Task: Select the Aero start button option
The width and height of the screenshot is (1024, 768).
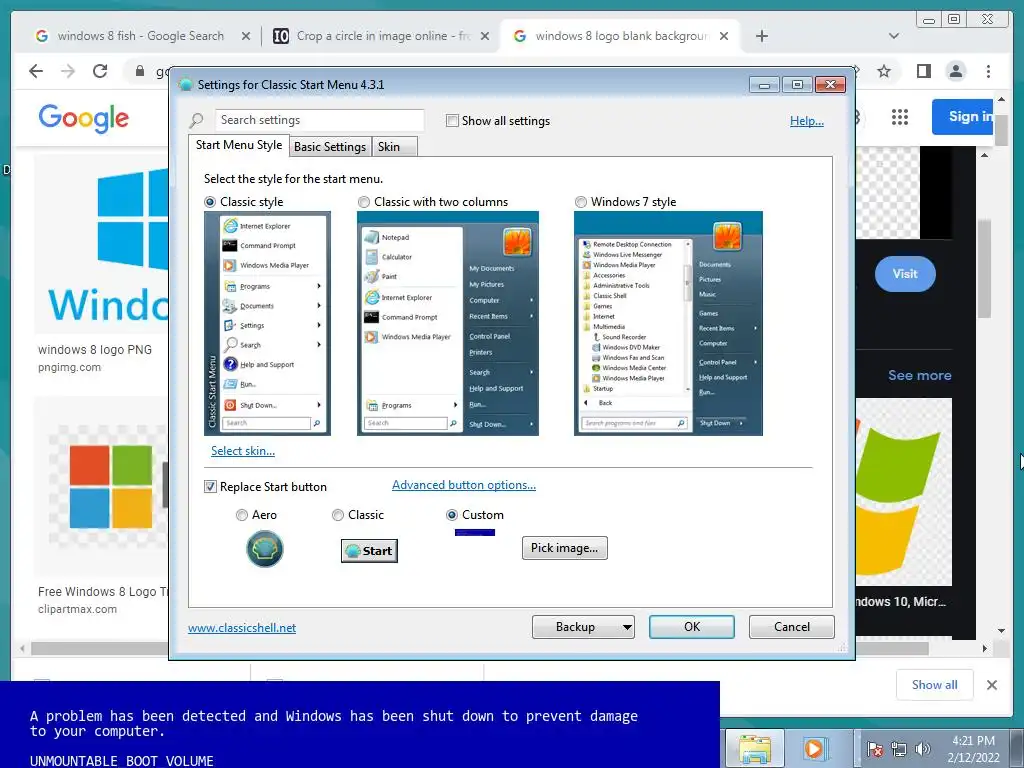Action: [x=242, y=515]
